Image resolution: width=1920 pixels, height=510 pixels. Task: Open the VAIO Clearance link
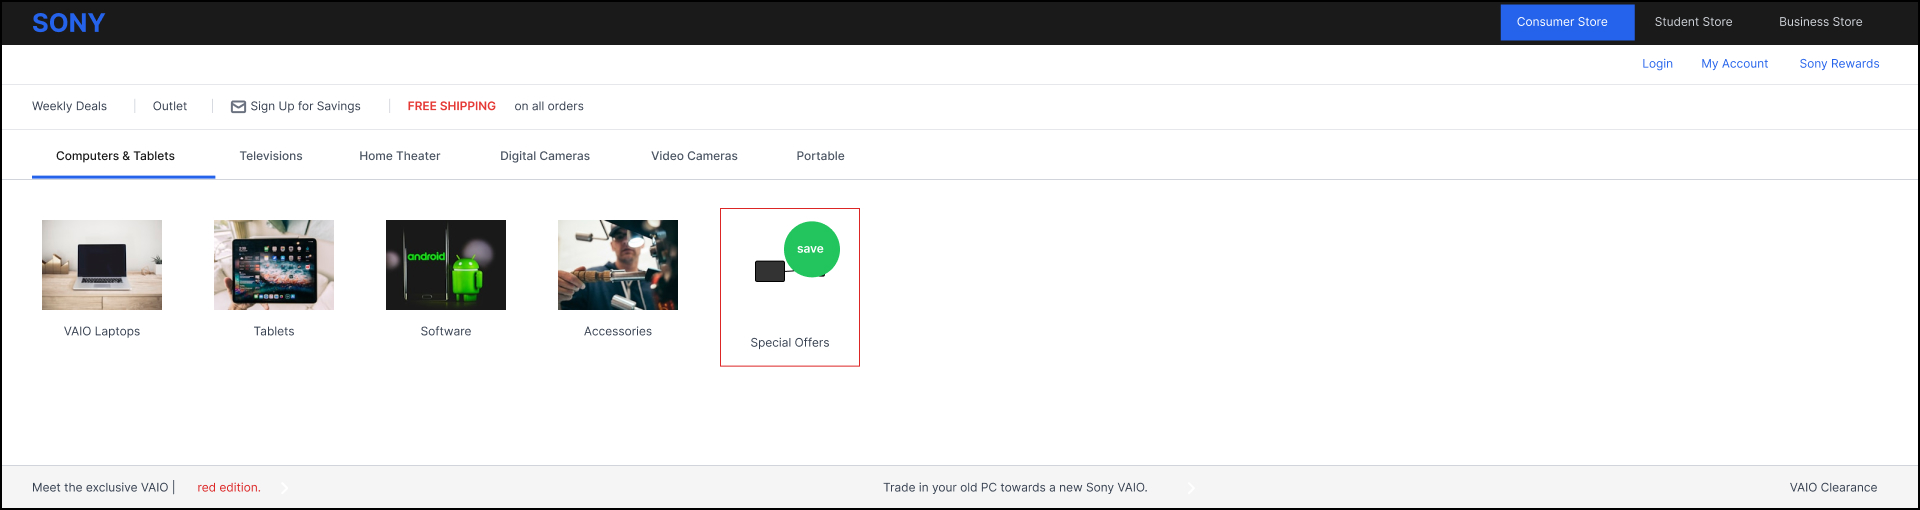(x=1833, y=488)
